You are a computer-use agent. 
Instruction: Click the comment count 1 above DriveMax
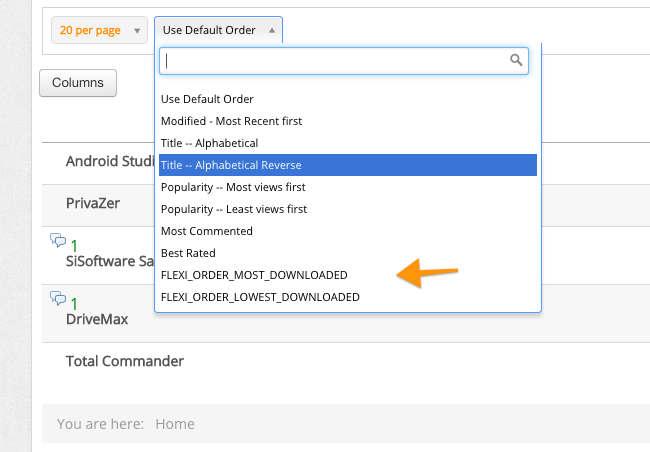(x=74, y=304)
